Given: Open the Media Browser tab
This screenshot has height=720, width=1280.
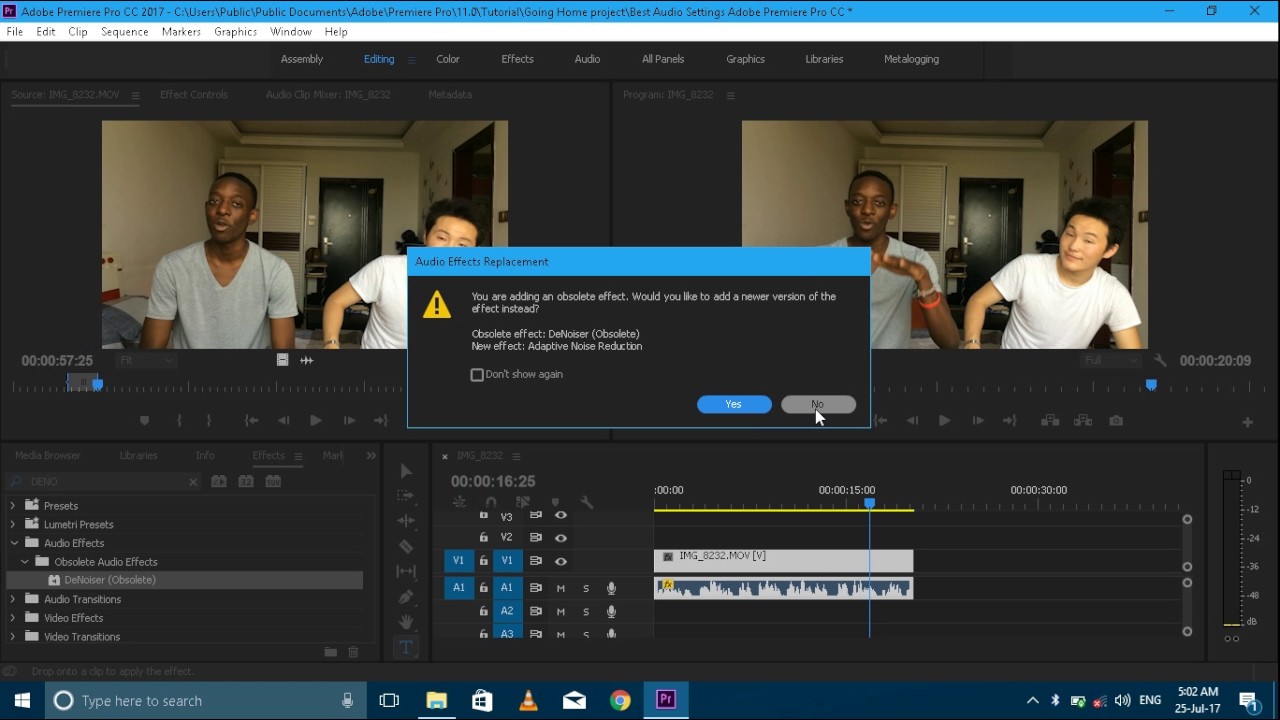Looking at the screenshot, I should [x=47, y=456].
